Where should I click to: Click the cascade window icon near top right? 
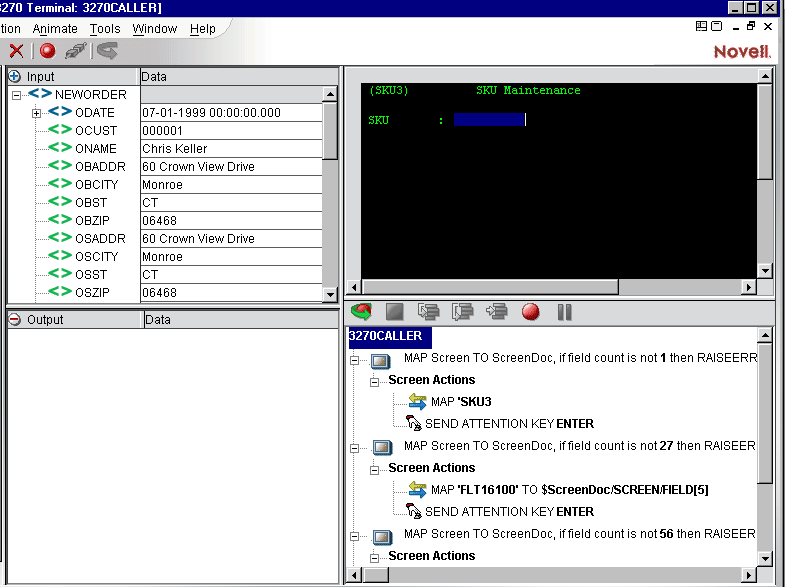716,26
